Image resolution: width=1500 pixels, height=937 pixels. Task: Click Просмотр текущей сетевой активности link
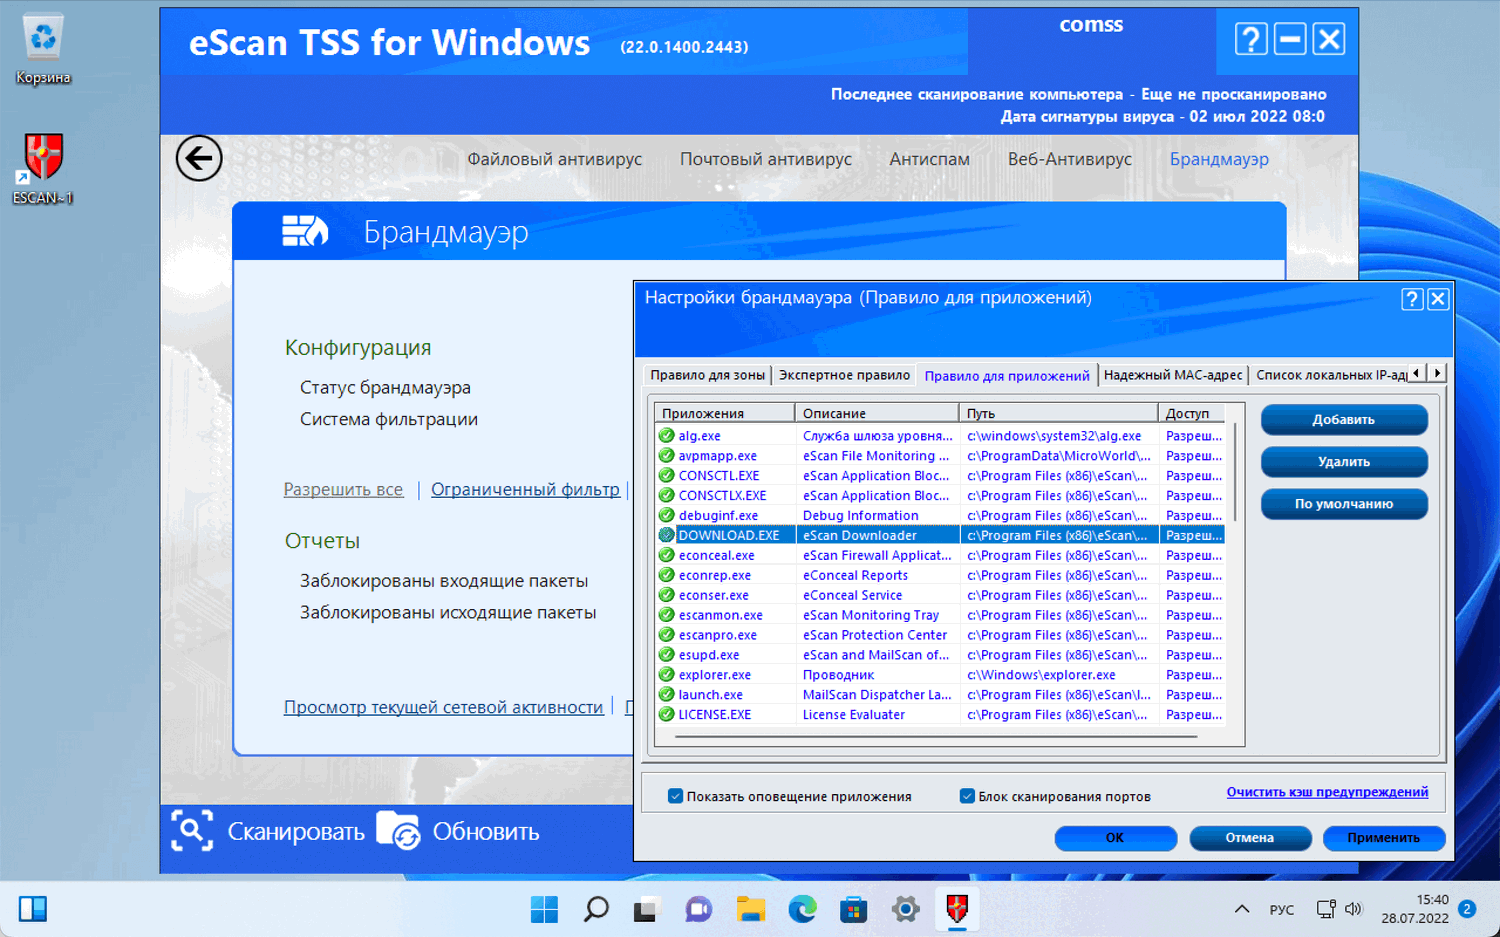[443, 707]
